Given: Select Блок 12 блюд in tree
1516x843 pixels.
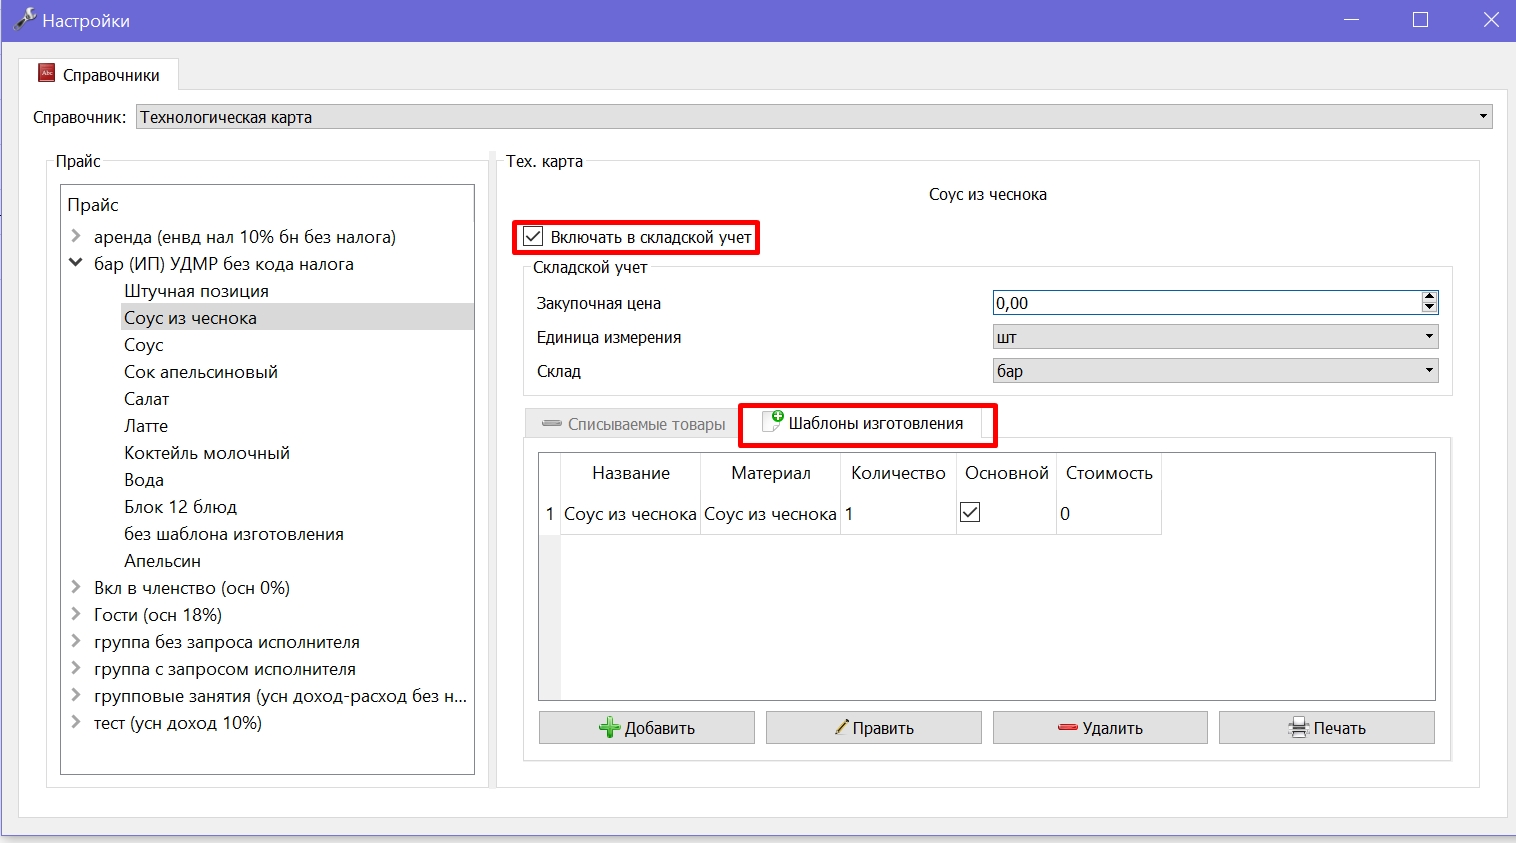Looking at the screenshot, I should (180, 507).
